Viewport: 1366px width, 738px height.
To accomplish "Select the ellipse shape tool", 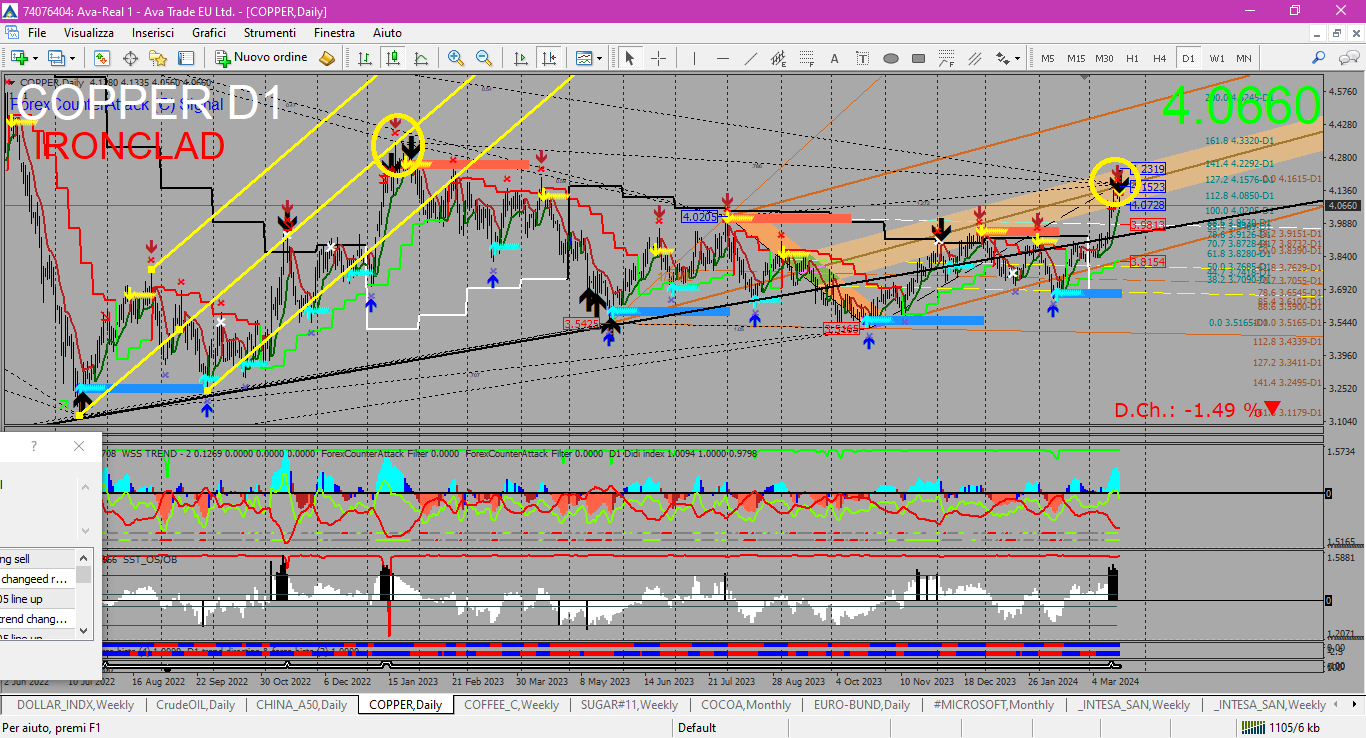I will (x=890, y=58).
